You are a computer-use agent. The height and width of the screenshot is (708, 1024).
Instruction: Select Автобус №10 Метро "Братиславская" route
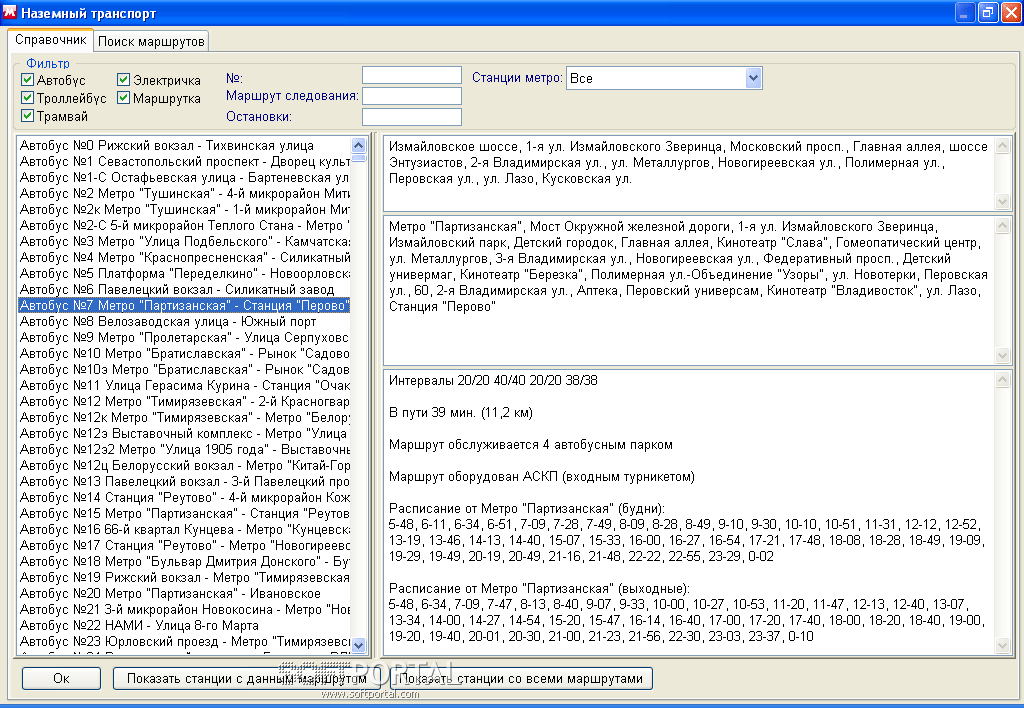click(184, 353)
